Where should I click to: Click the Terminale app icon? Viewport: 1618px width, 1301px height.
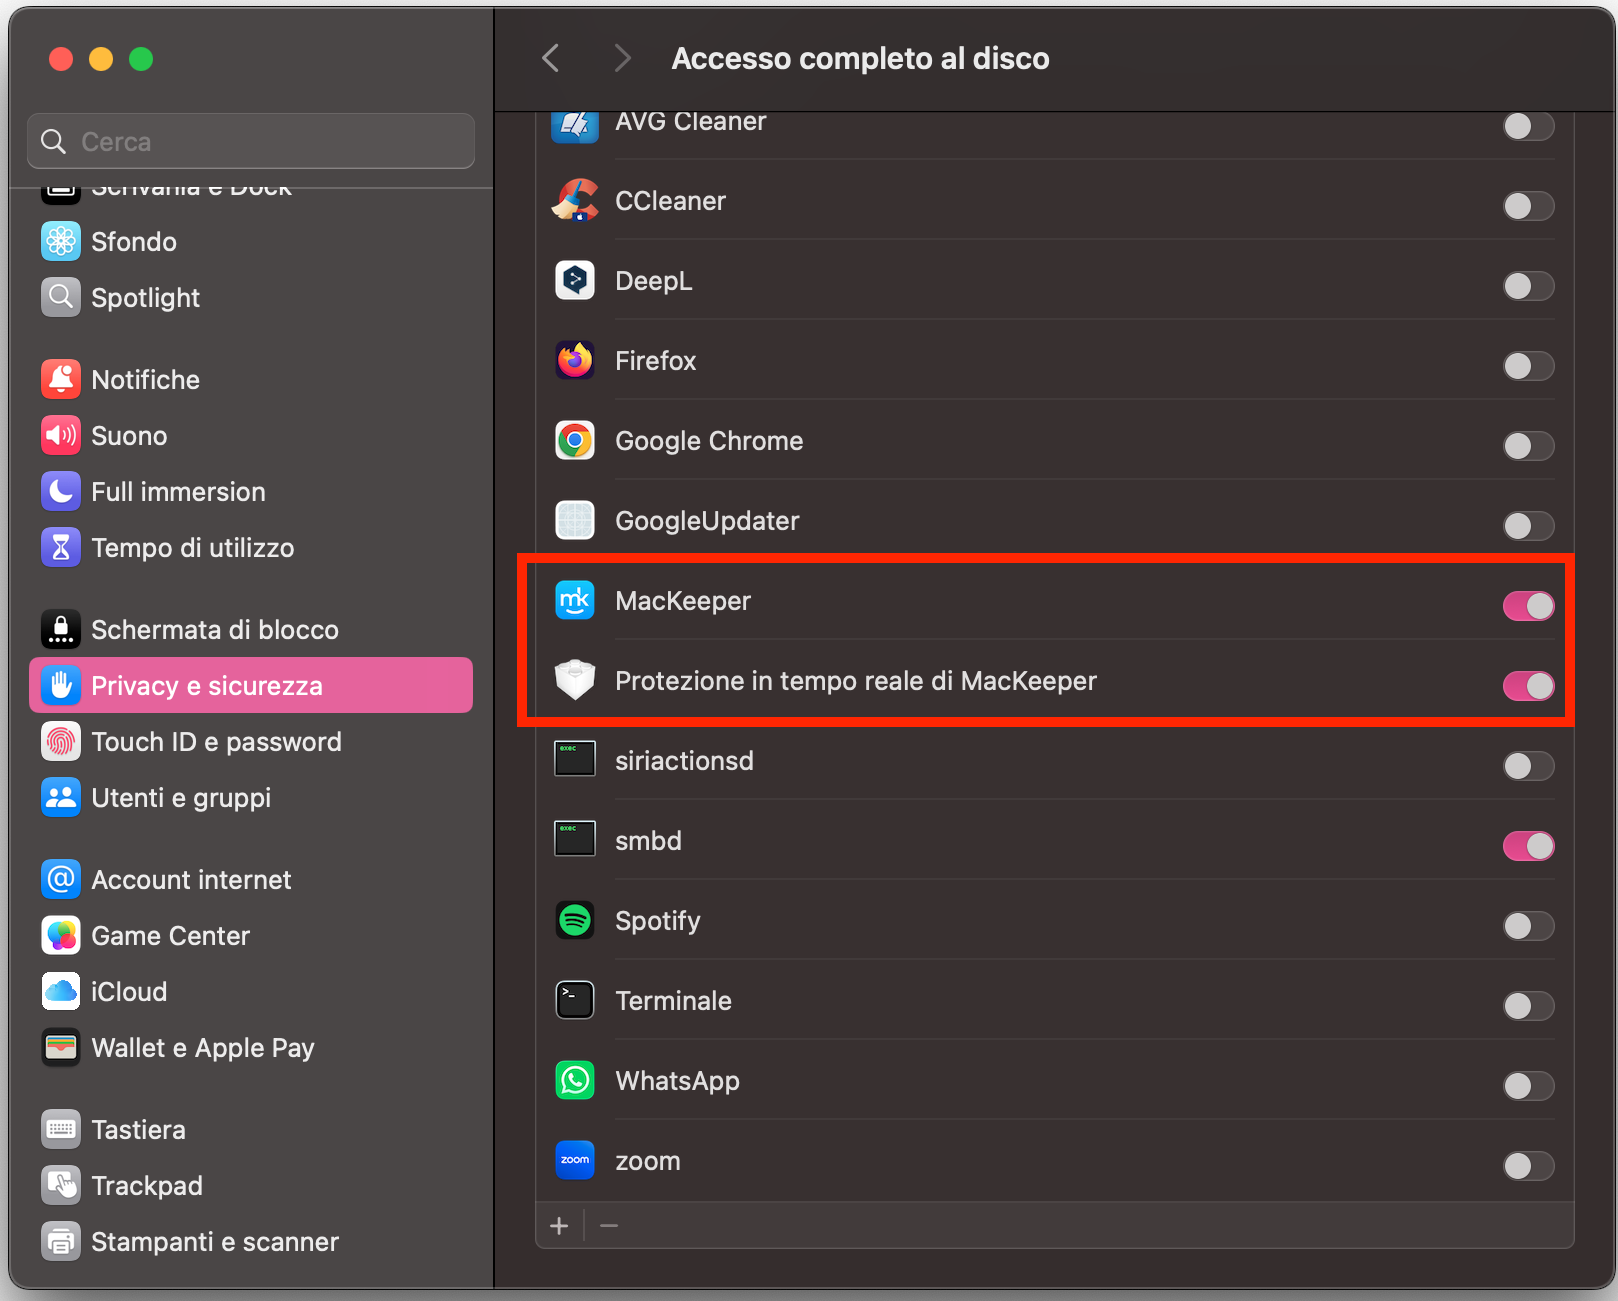(x=575, y=1000)
